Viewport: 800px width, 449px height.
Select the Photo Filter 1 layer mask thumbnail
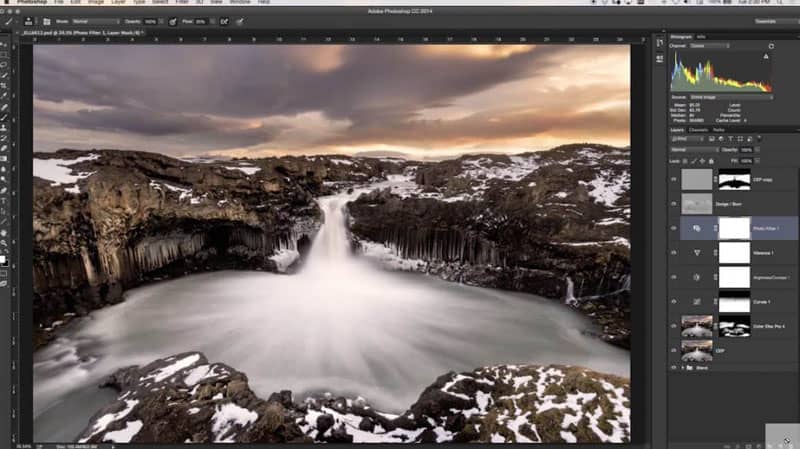coord(734,229)
